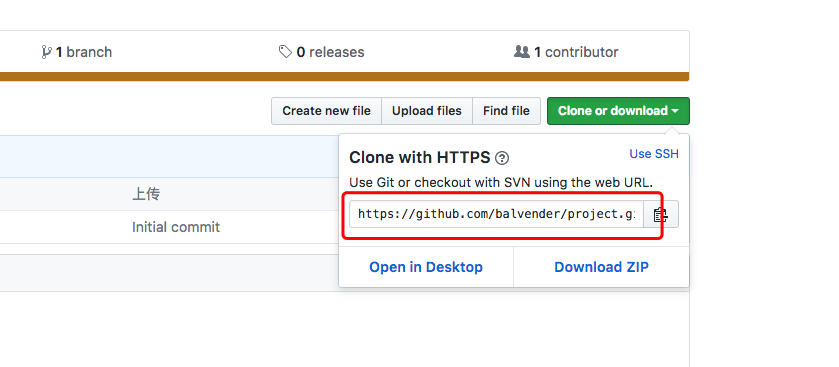This screenshot has height=367, width=839.
Task: Click the Clone or download caret arrow
Action: 675,111
